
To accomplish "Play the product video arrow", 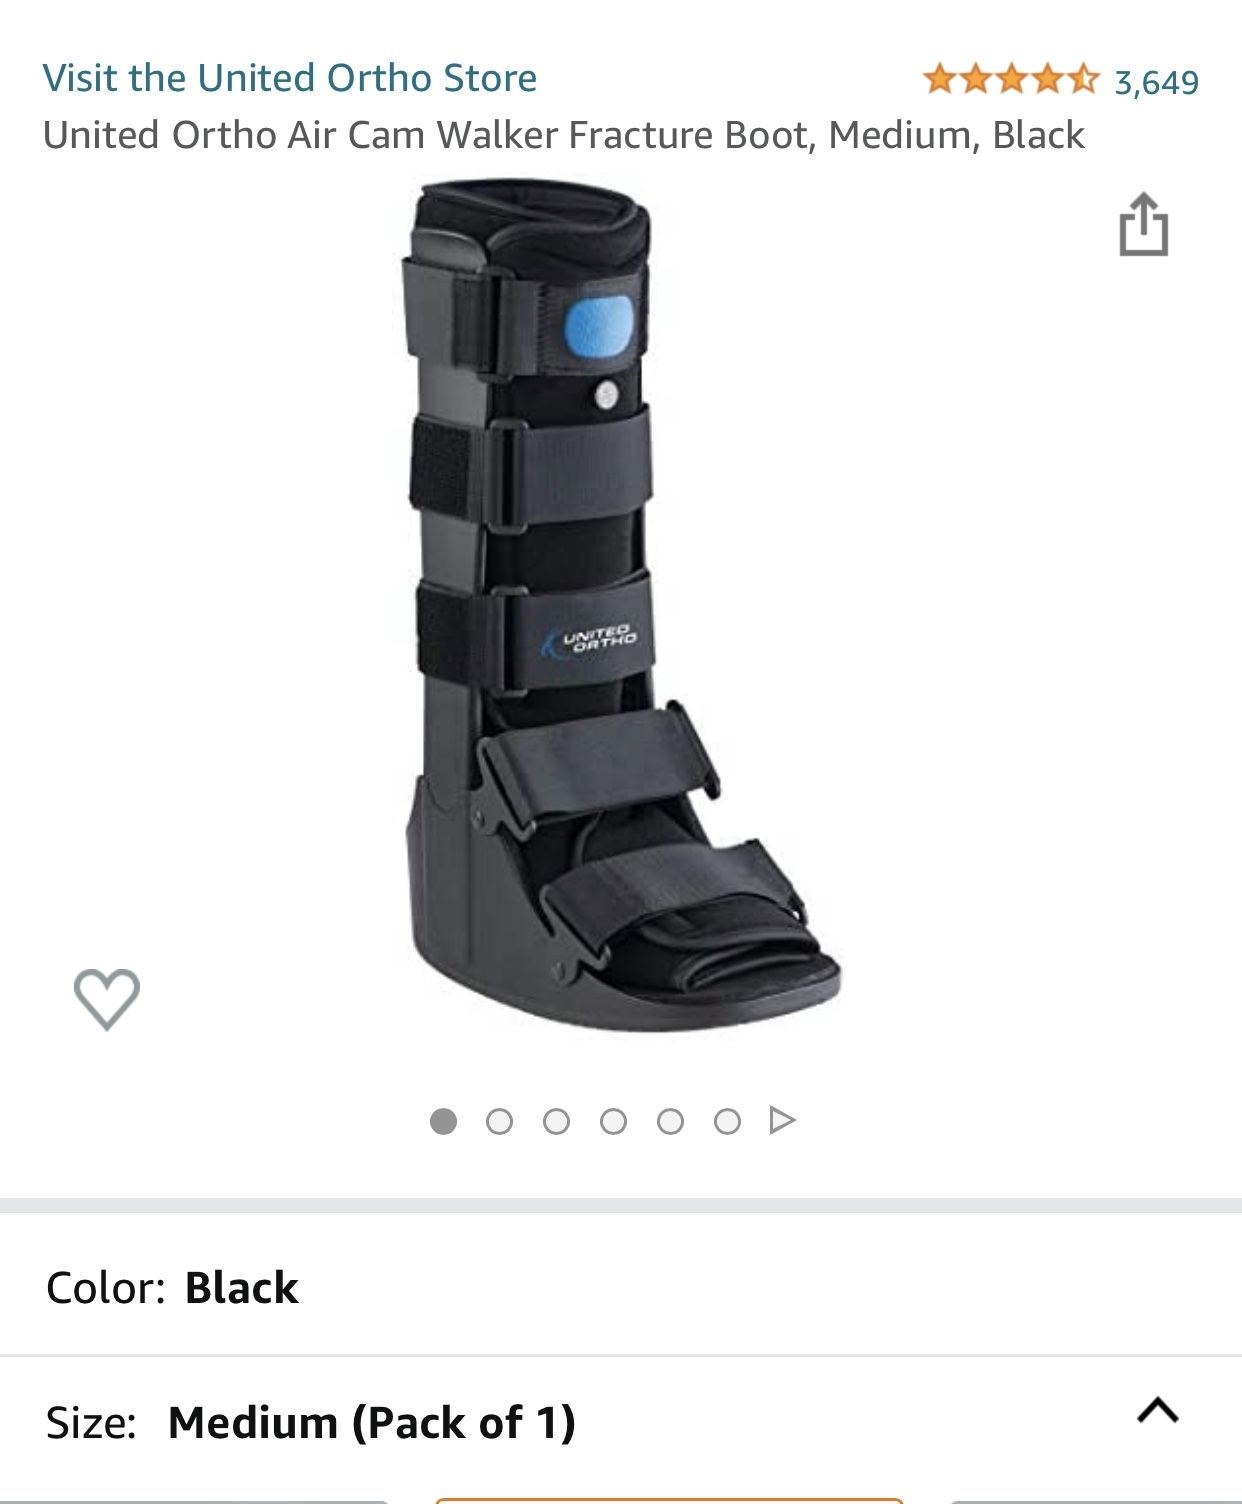I will point(783,1120).
